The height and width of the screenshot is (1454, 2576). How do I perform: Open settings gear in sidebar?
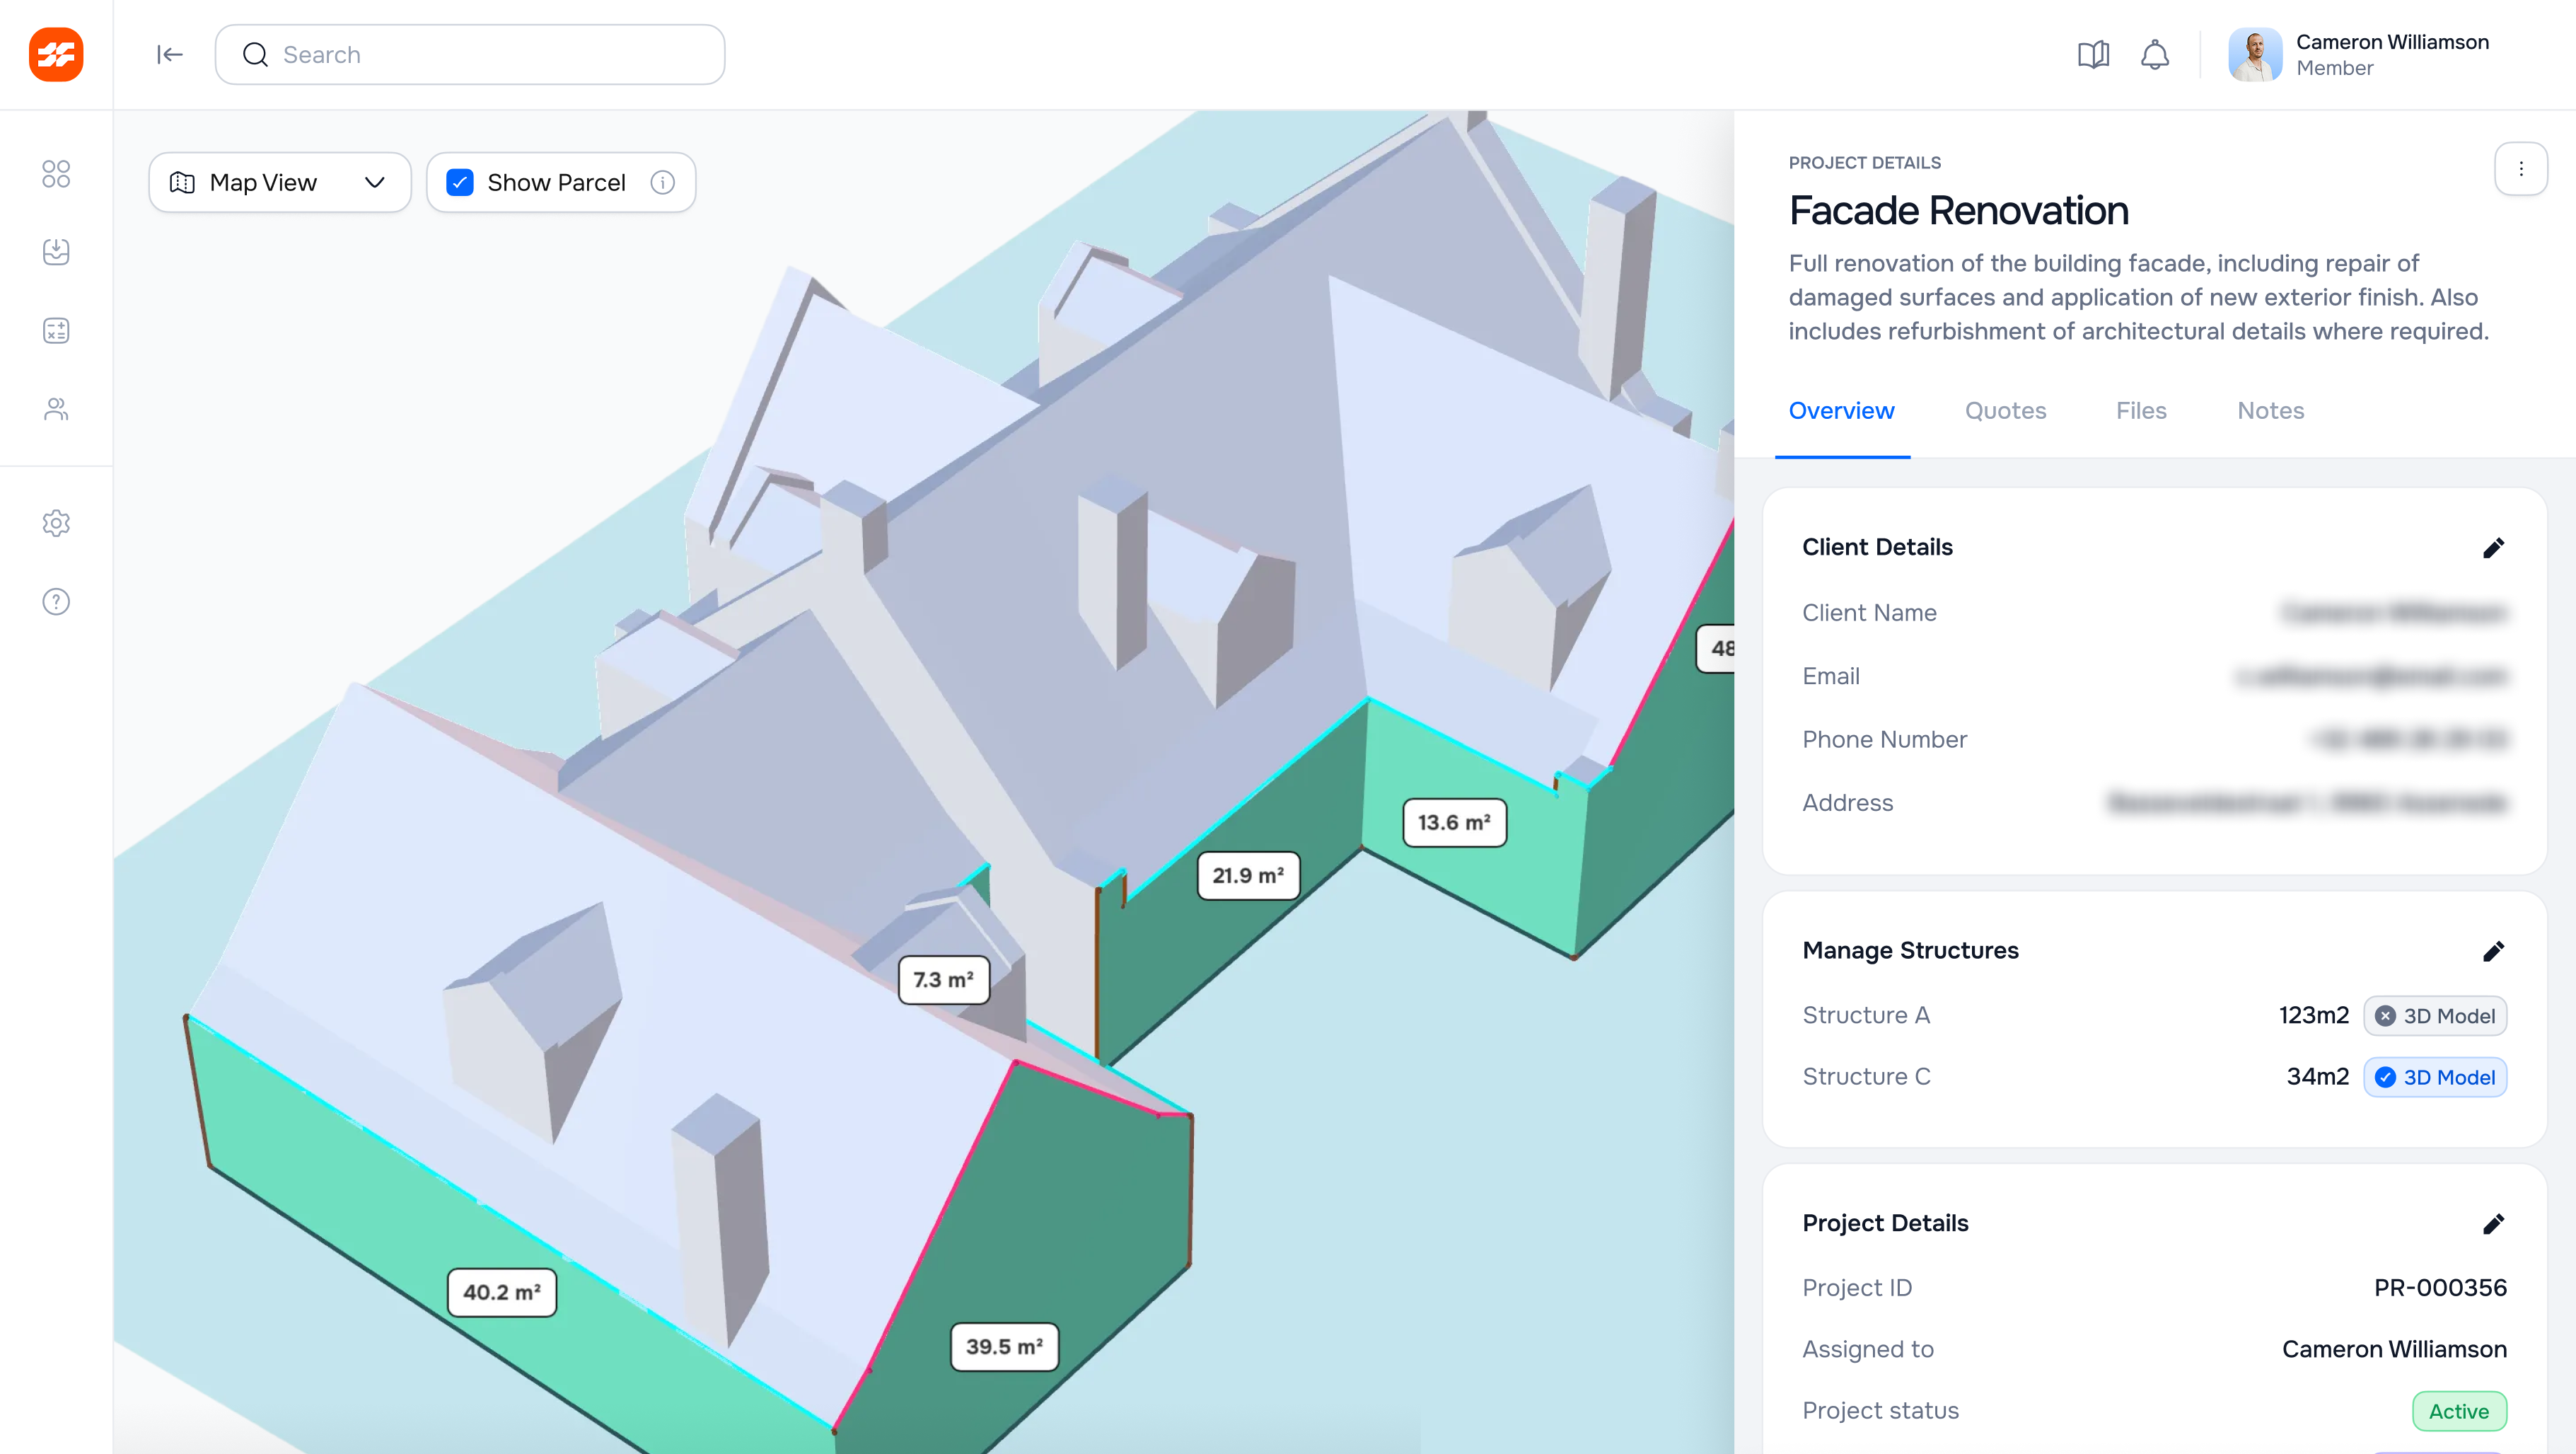pyautogui.click(x=56, y=523)
